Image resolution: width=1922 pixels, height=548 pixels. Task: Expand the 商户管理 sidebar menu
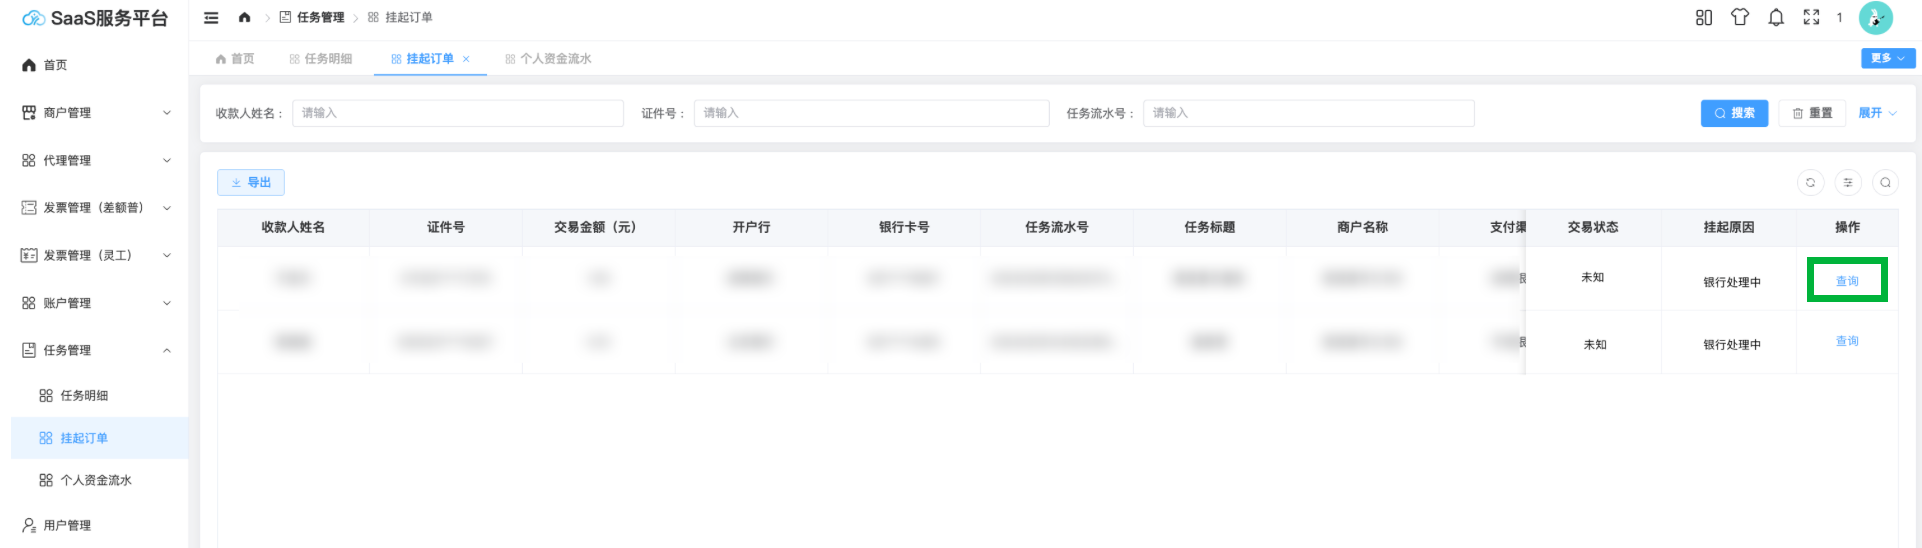(95, 113)
